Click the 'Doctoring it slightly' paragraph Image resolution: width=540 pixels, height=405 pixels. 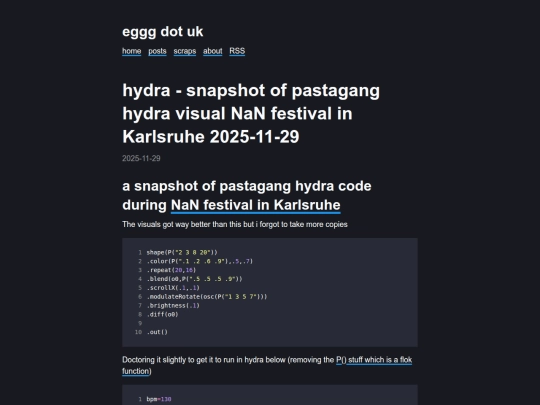coord(267,365)
